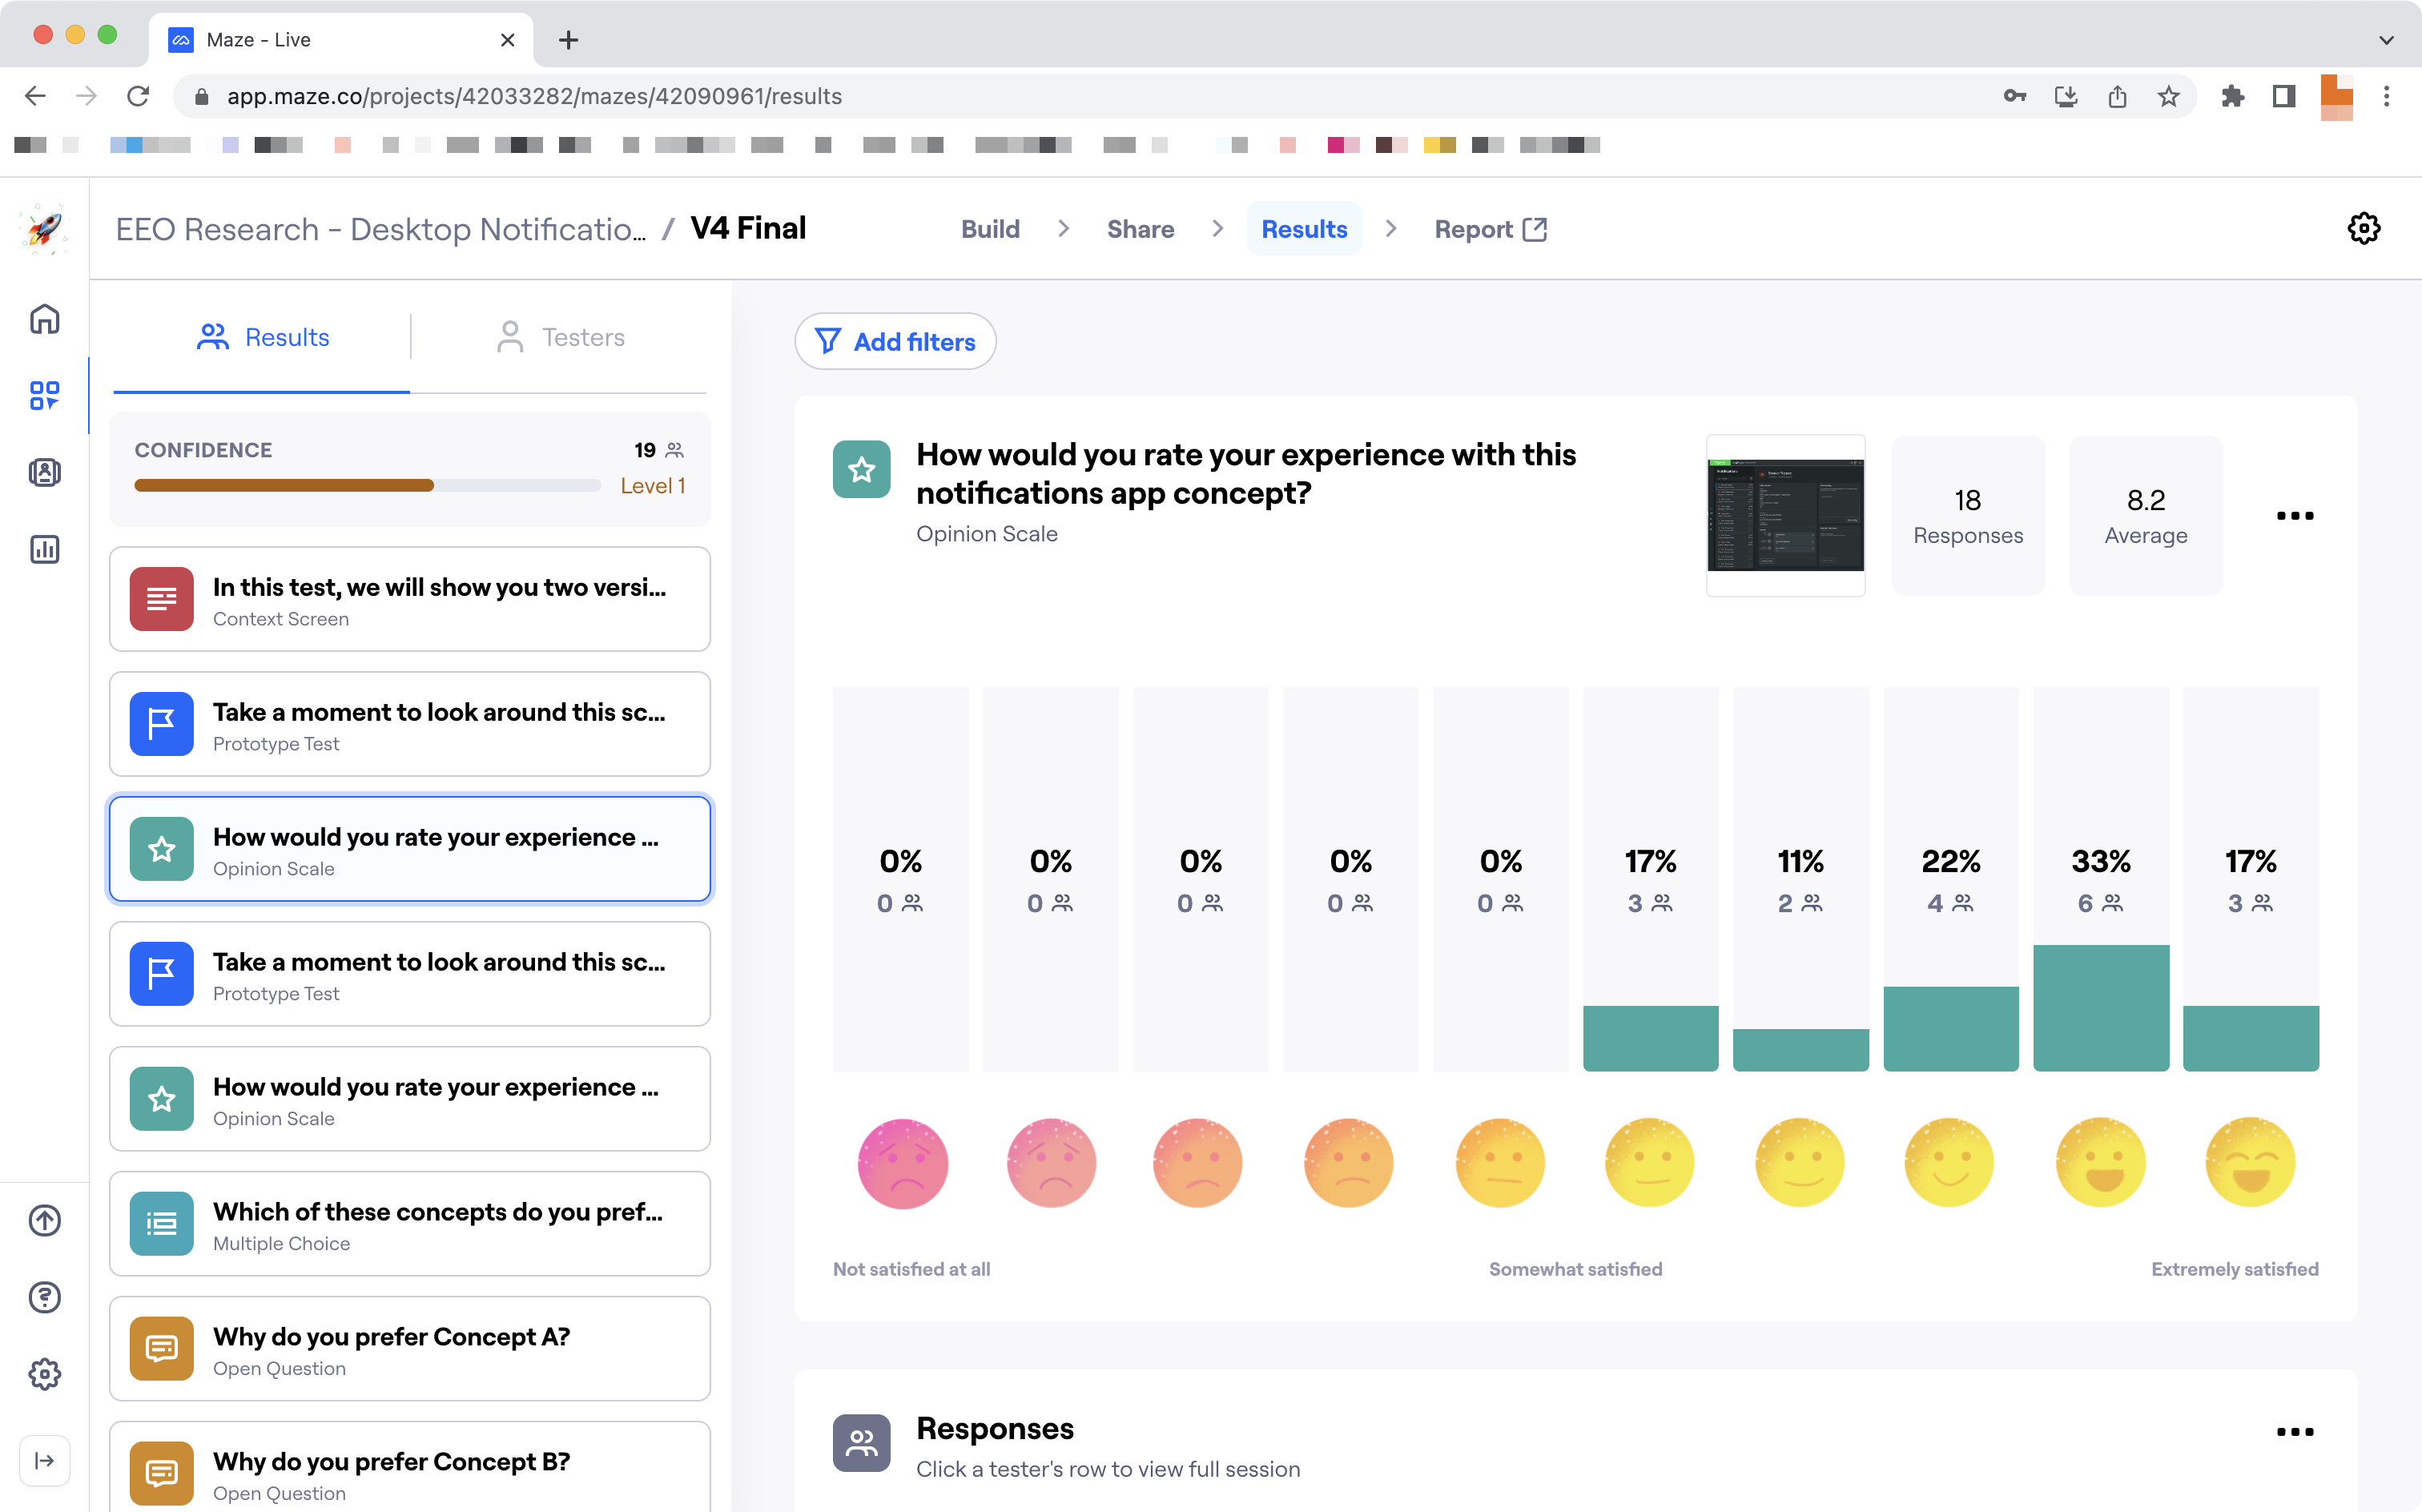The height and width of the screenshot is (1512, 2422).
Task: Open the testers panel icon in sidebar
Action: [x=44, y=472]
